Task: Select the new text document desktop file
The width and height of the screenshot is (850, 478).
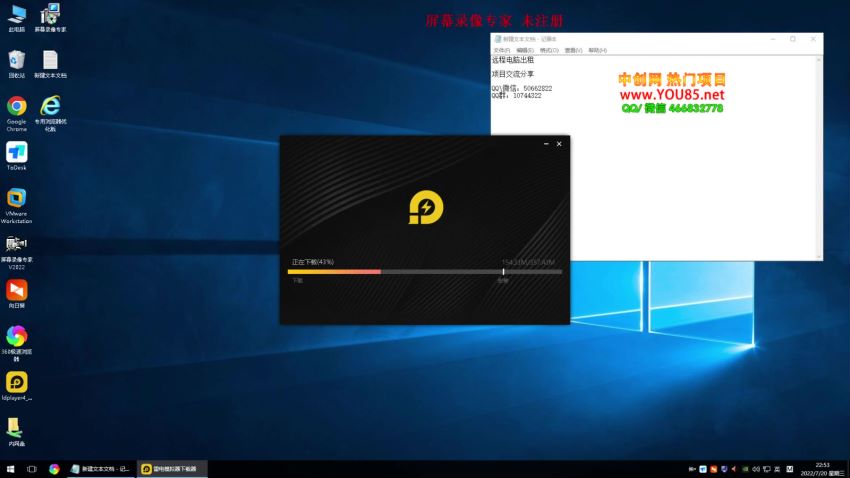Action: [50, 64]
